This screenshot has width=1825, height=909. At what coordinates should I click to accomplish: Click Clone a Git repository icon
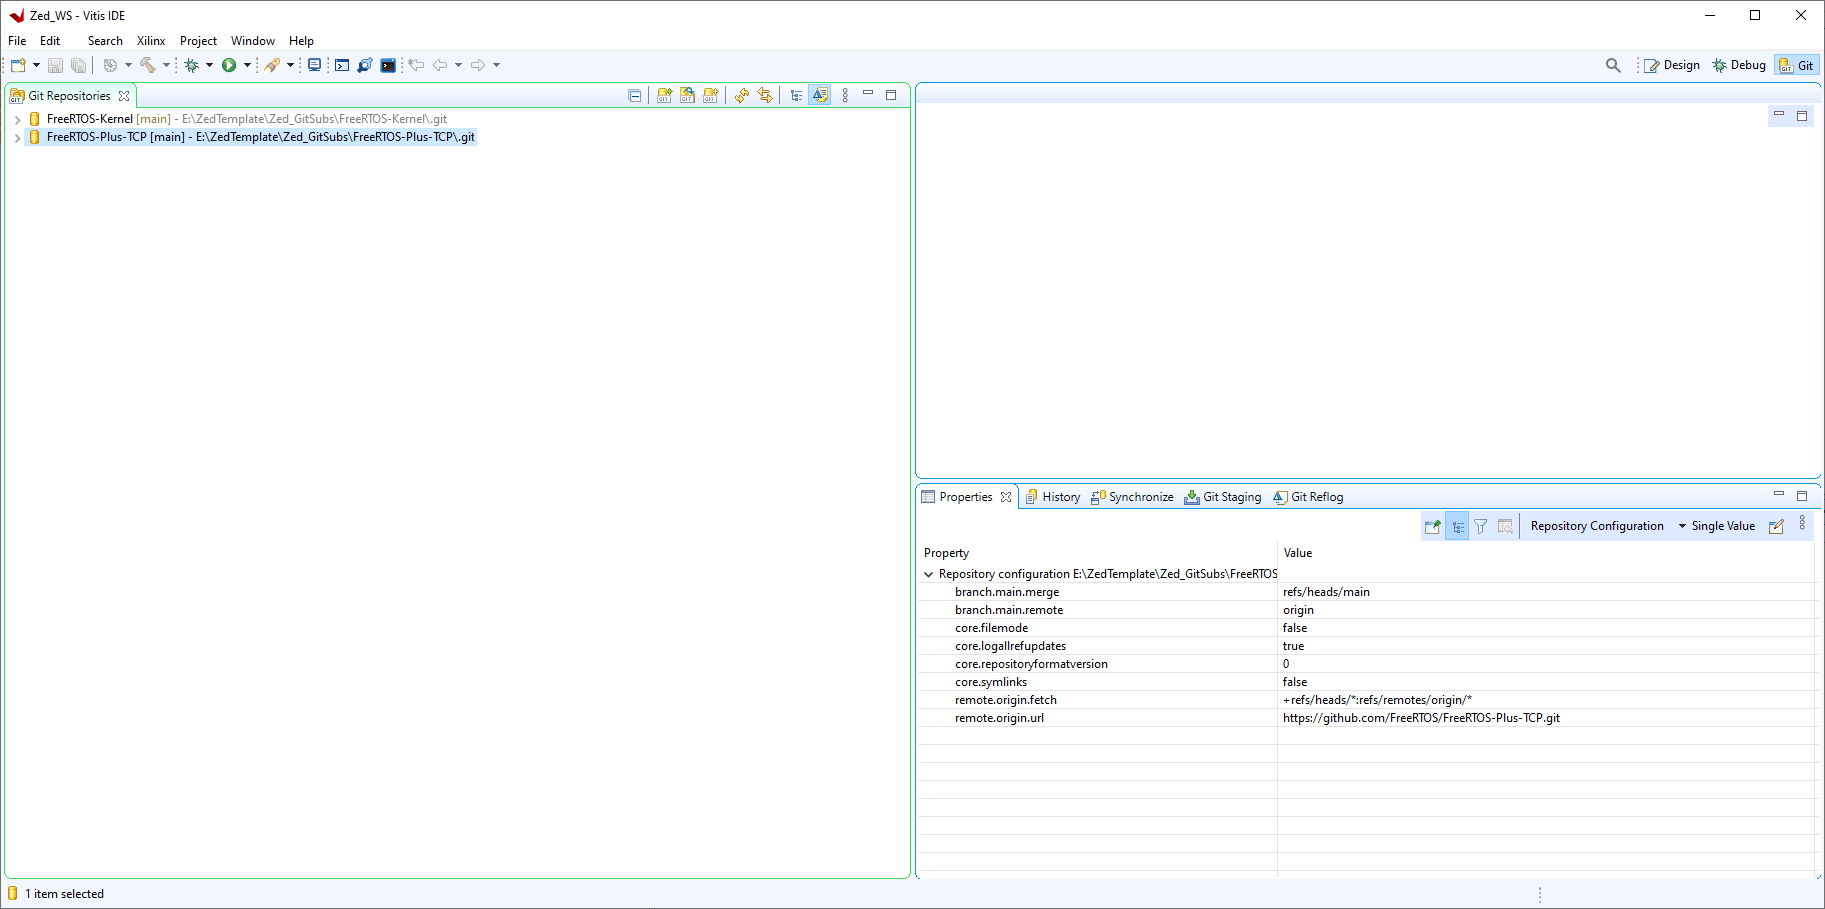pos(687,95)
